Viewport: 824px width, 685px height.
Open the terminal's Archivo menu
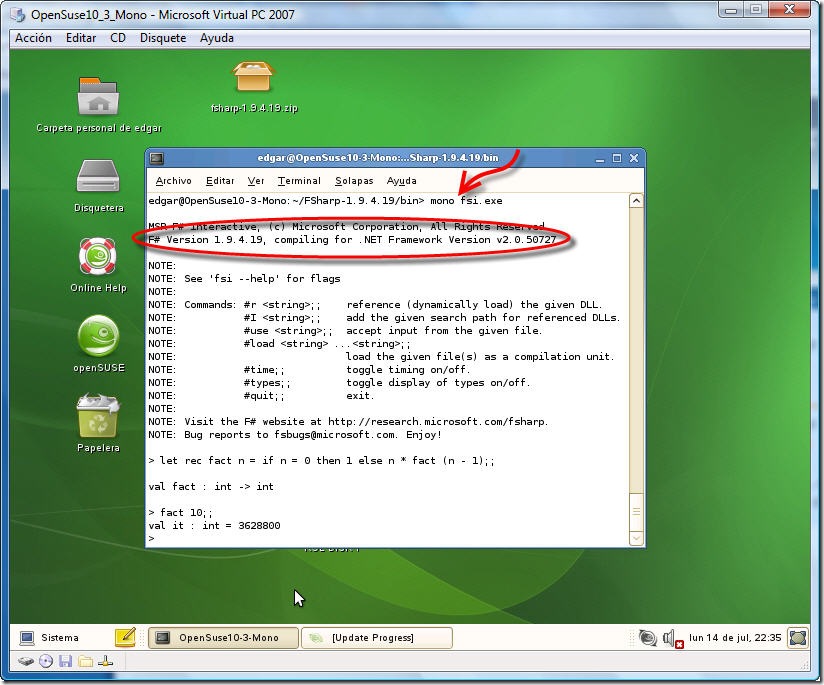pos(173,181)
